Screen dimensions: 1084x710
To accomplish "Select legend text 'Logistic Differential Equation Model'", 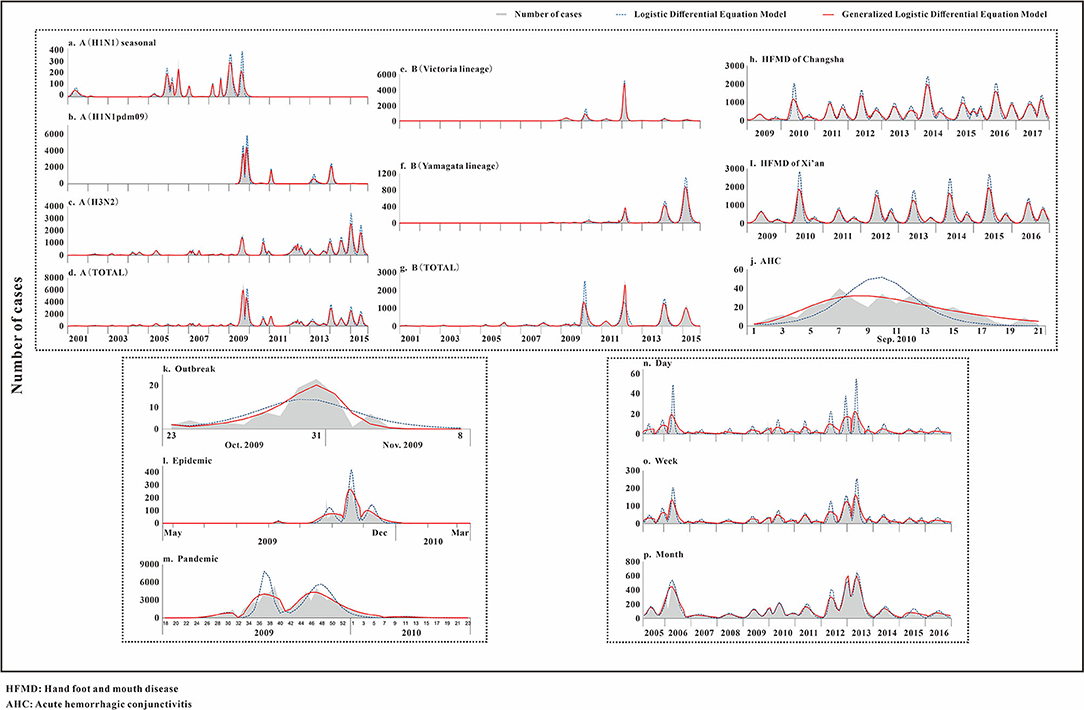I will point(710,15).
